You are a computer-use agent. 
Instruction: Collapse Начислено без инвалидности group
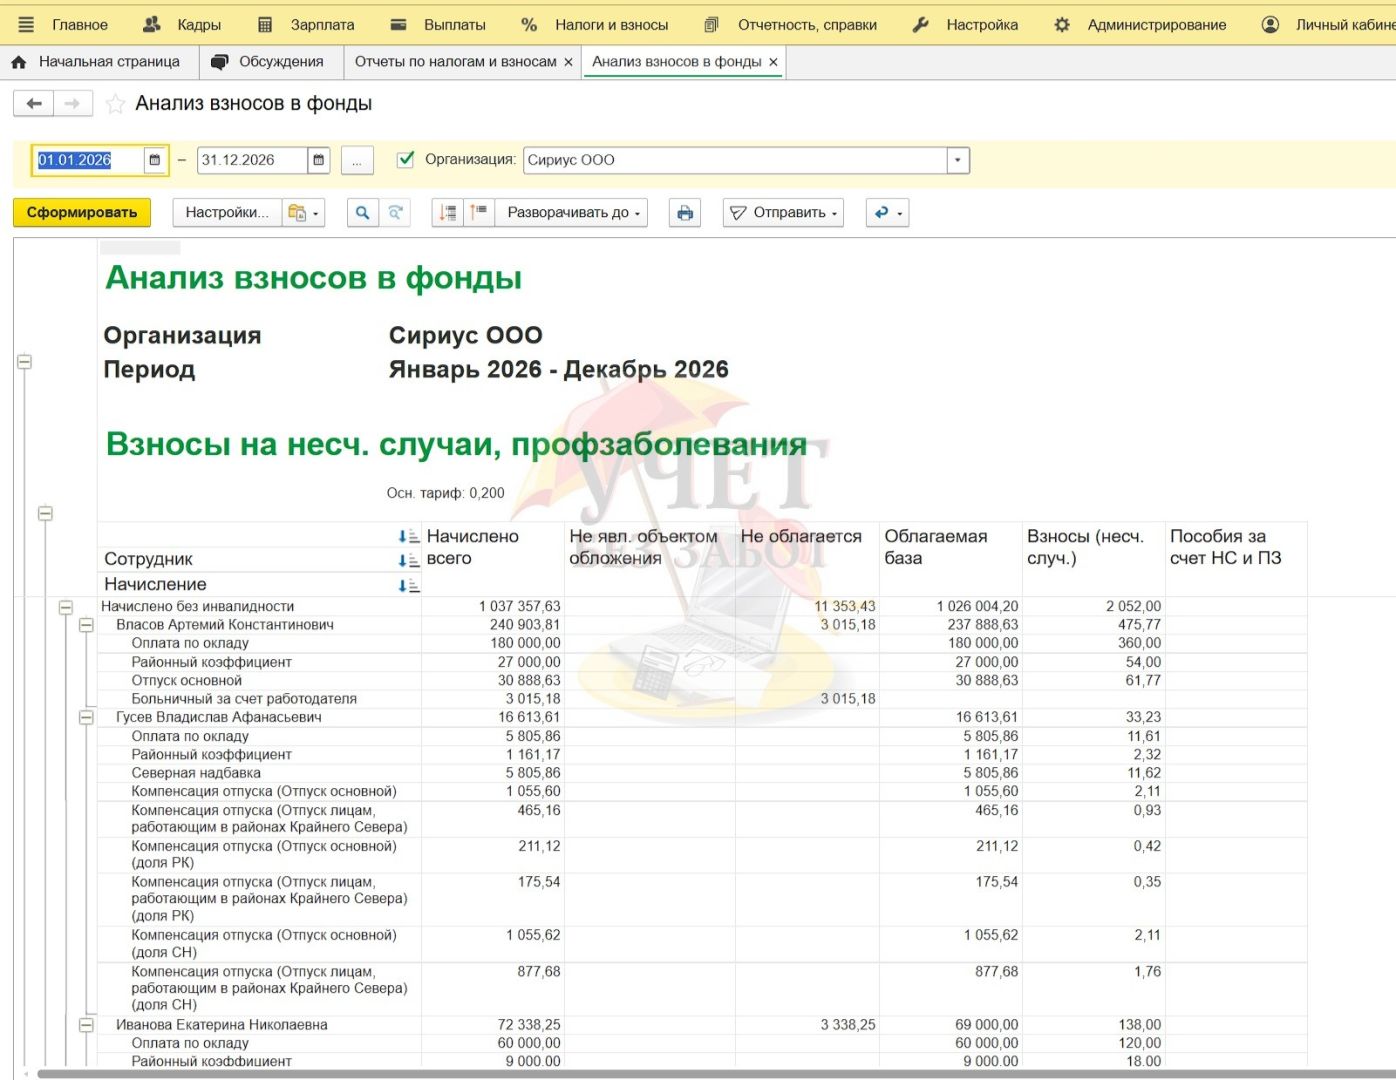[65, 607]
